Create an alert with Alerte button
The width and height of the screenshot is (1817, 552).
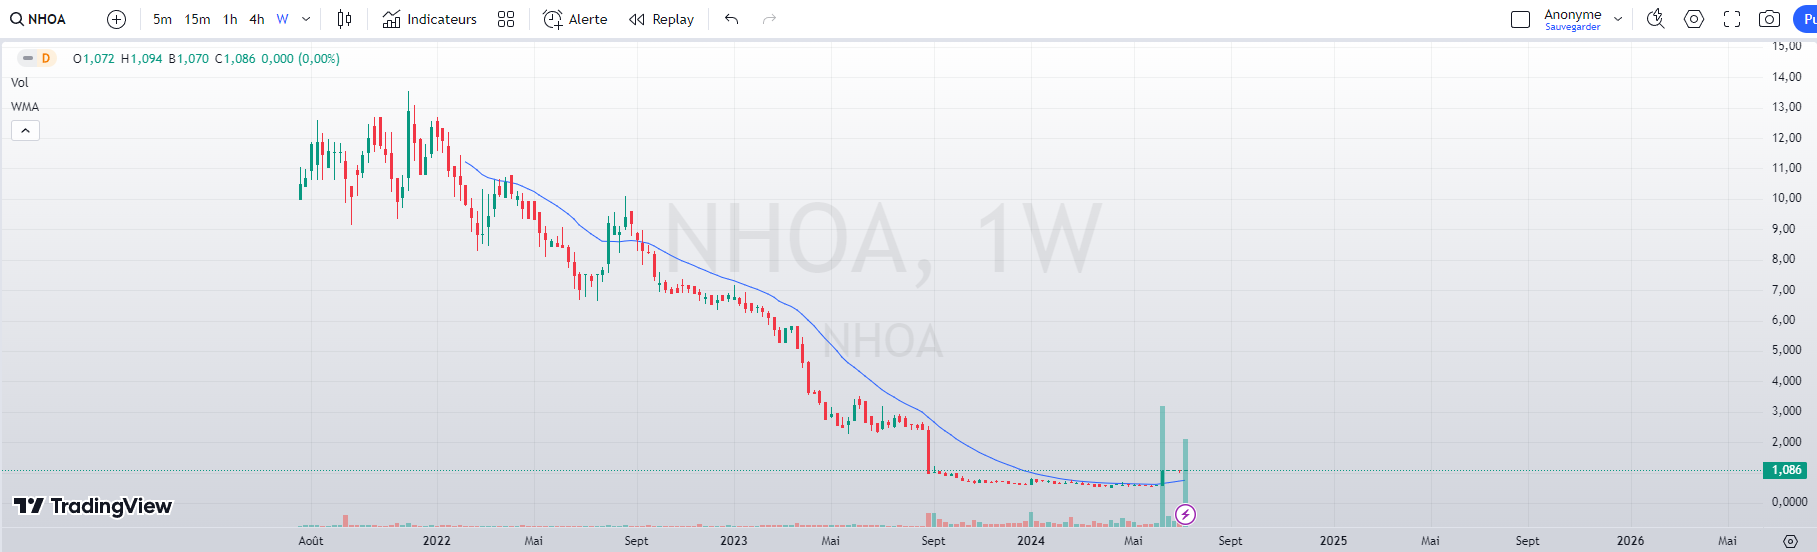575,19
